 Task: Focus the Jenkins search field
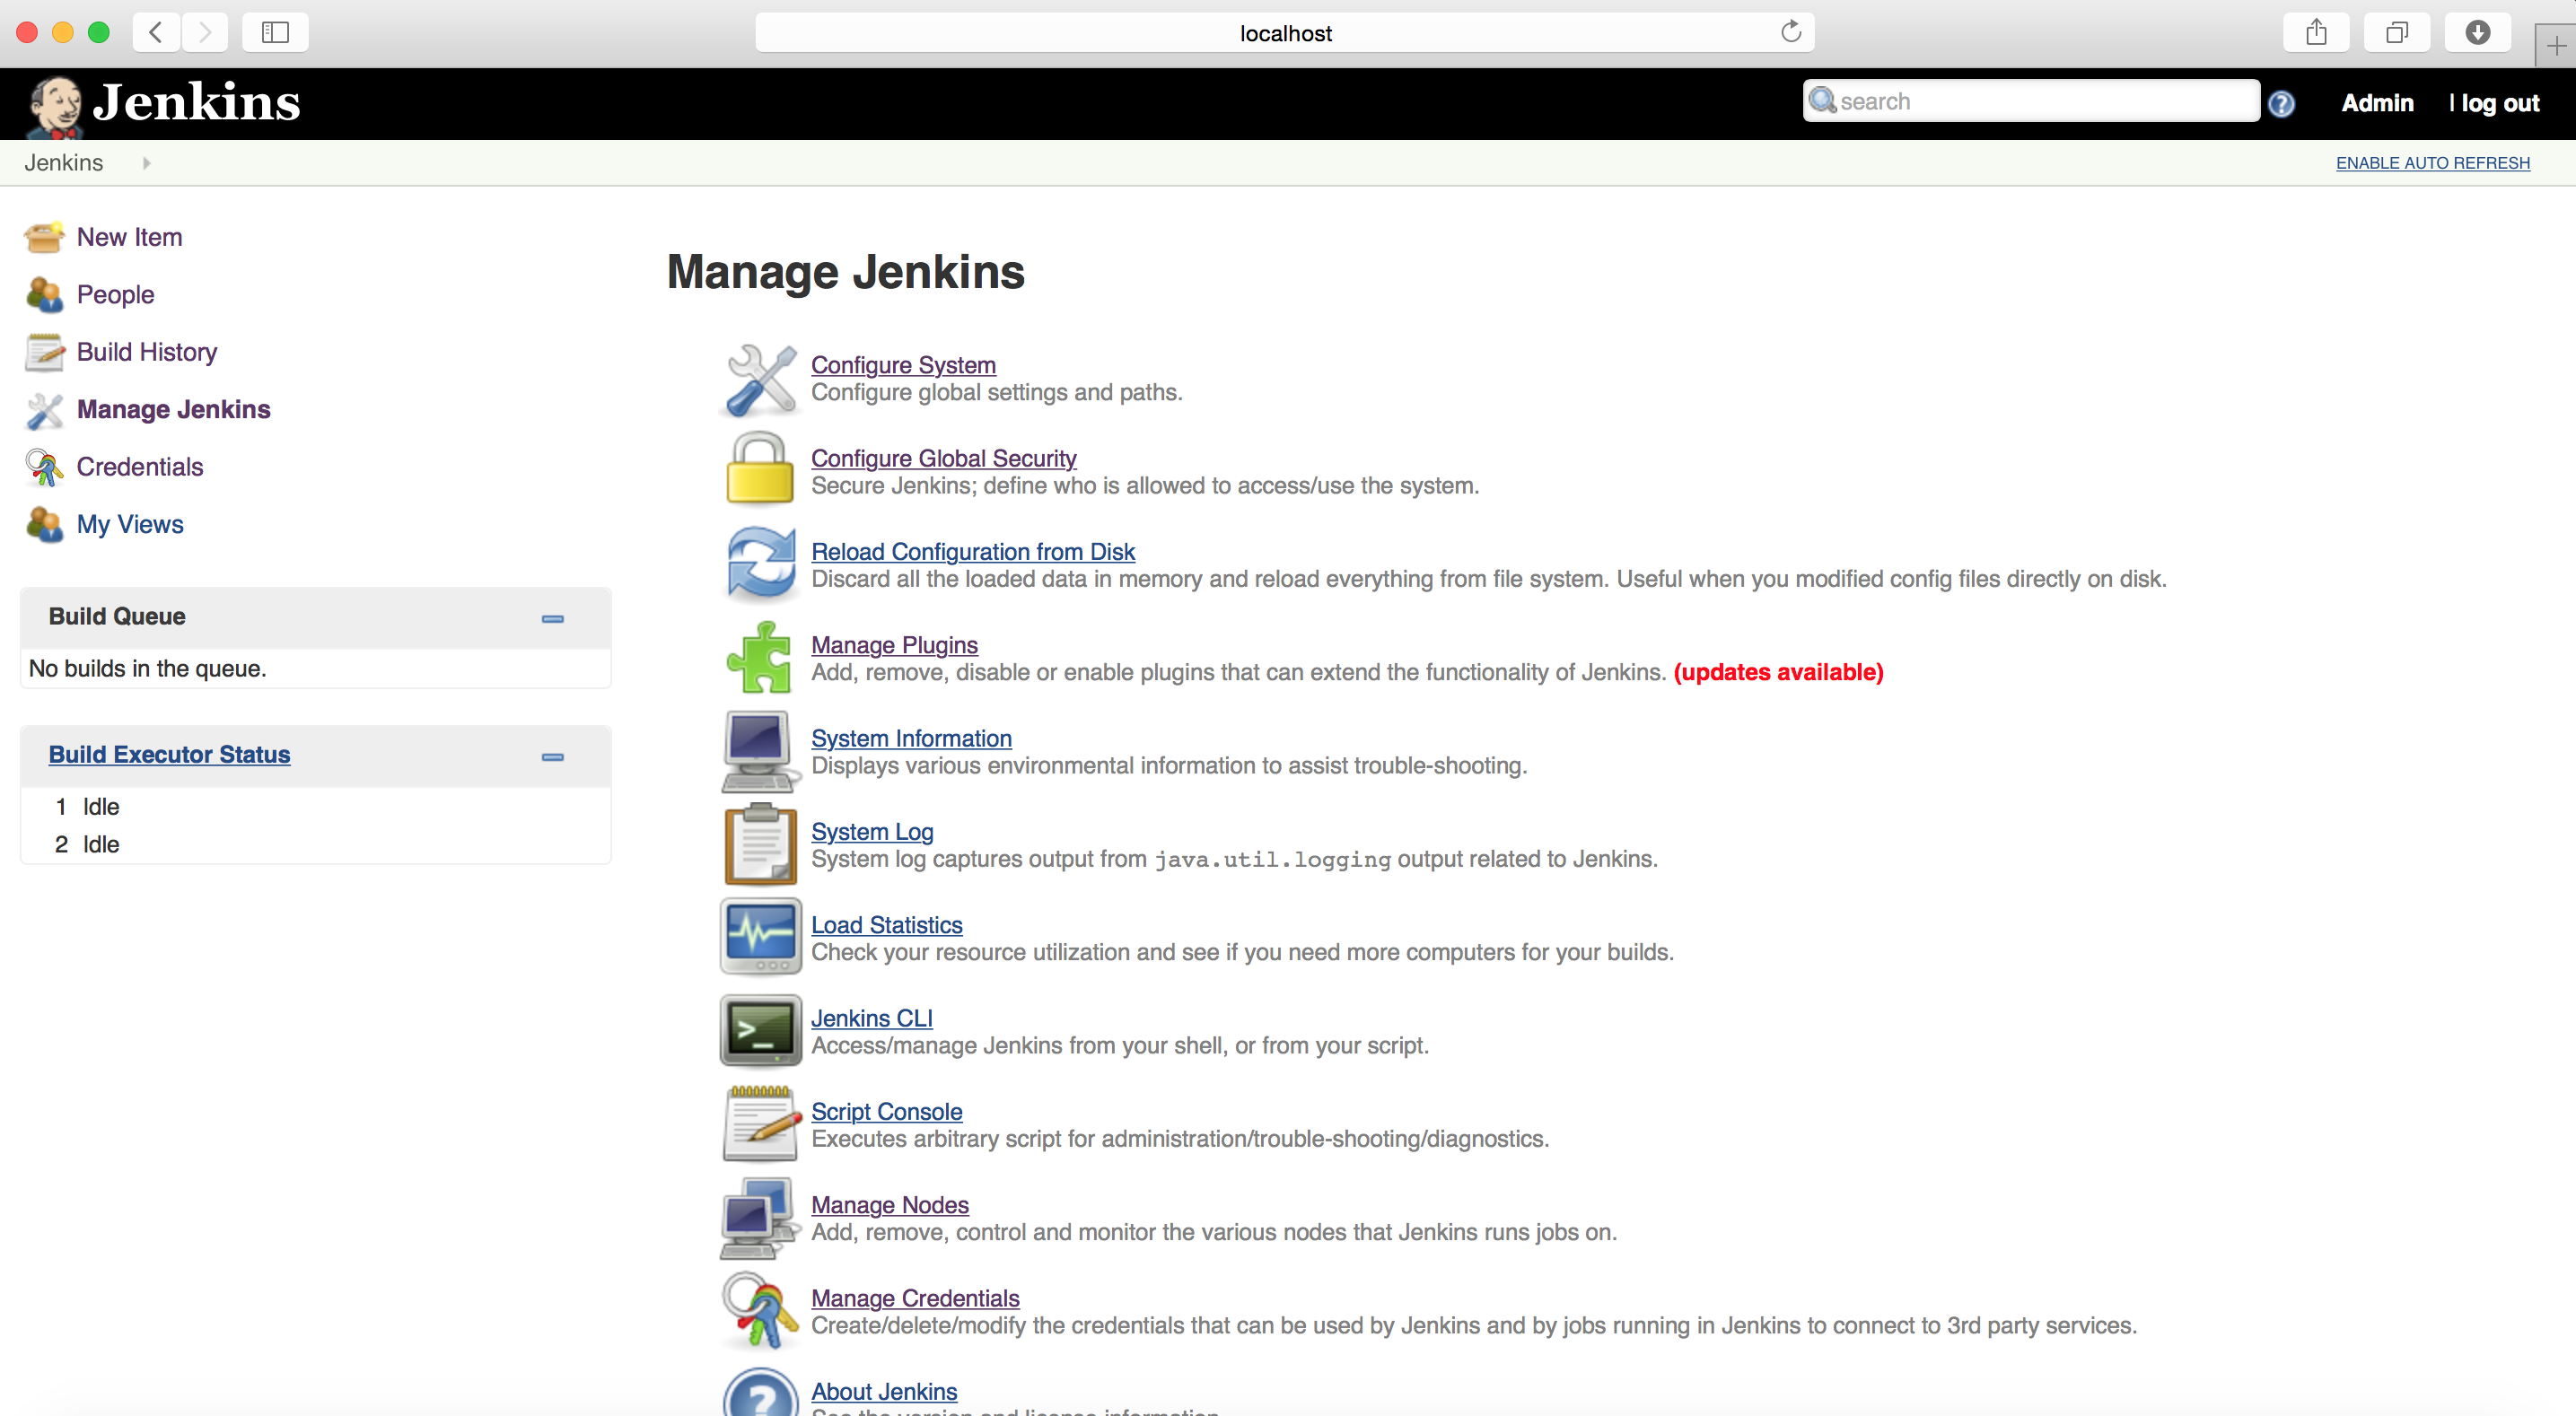(x=2031, y=101)
